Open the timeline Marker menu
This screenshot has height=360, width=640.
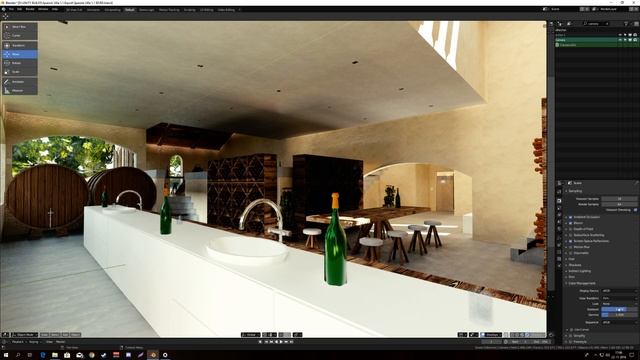pos(60,342)
